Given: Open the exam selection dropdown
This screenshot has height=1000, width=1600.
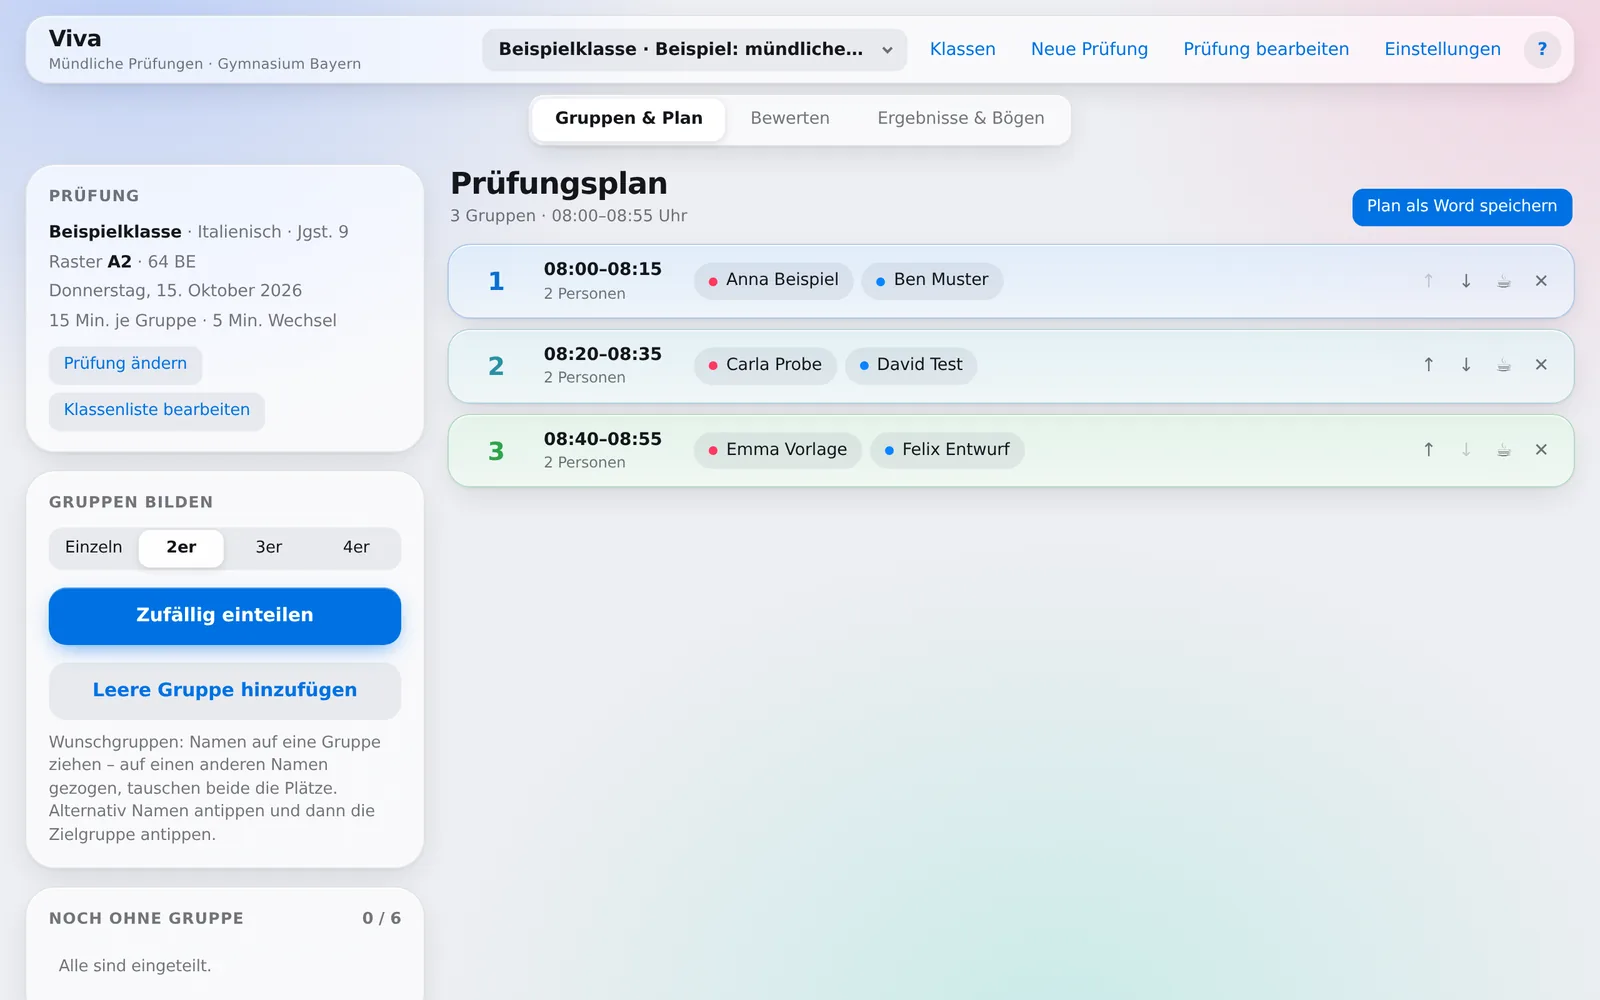Looking at the screenshot, I should 694,49.
